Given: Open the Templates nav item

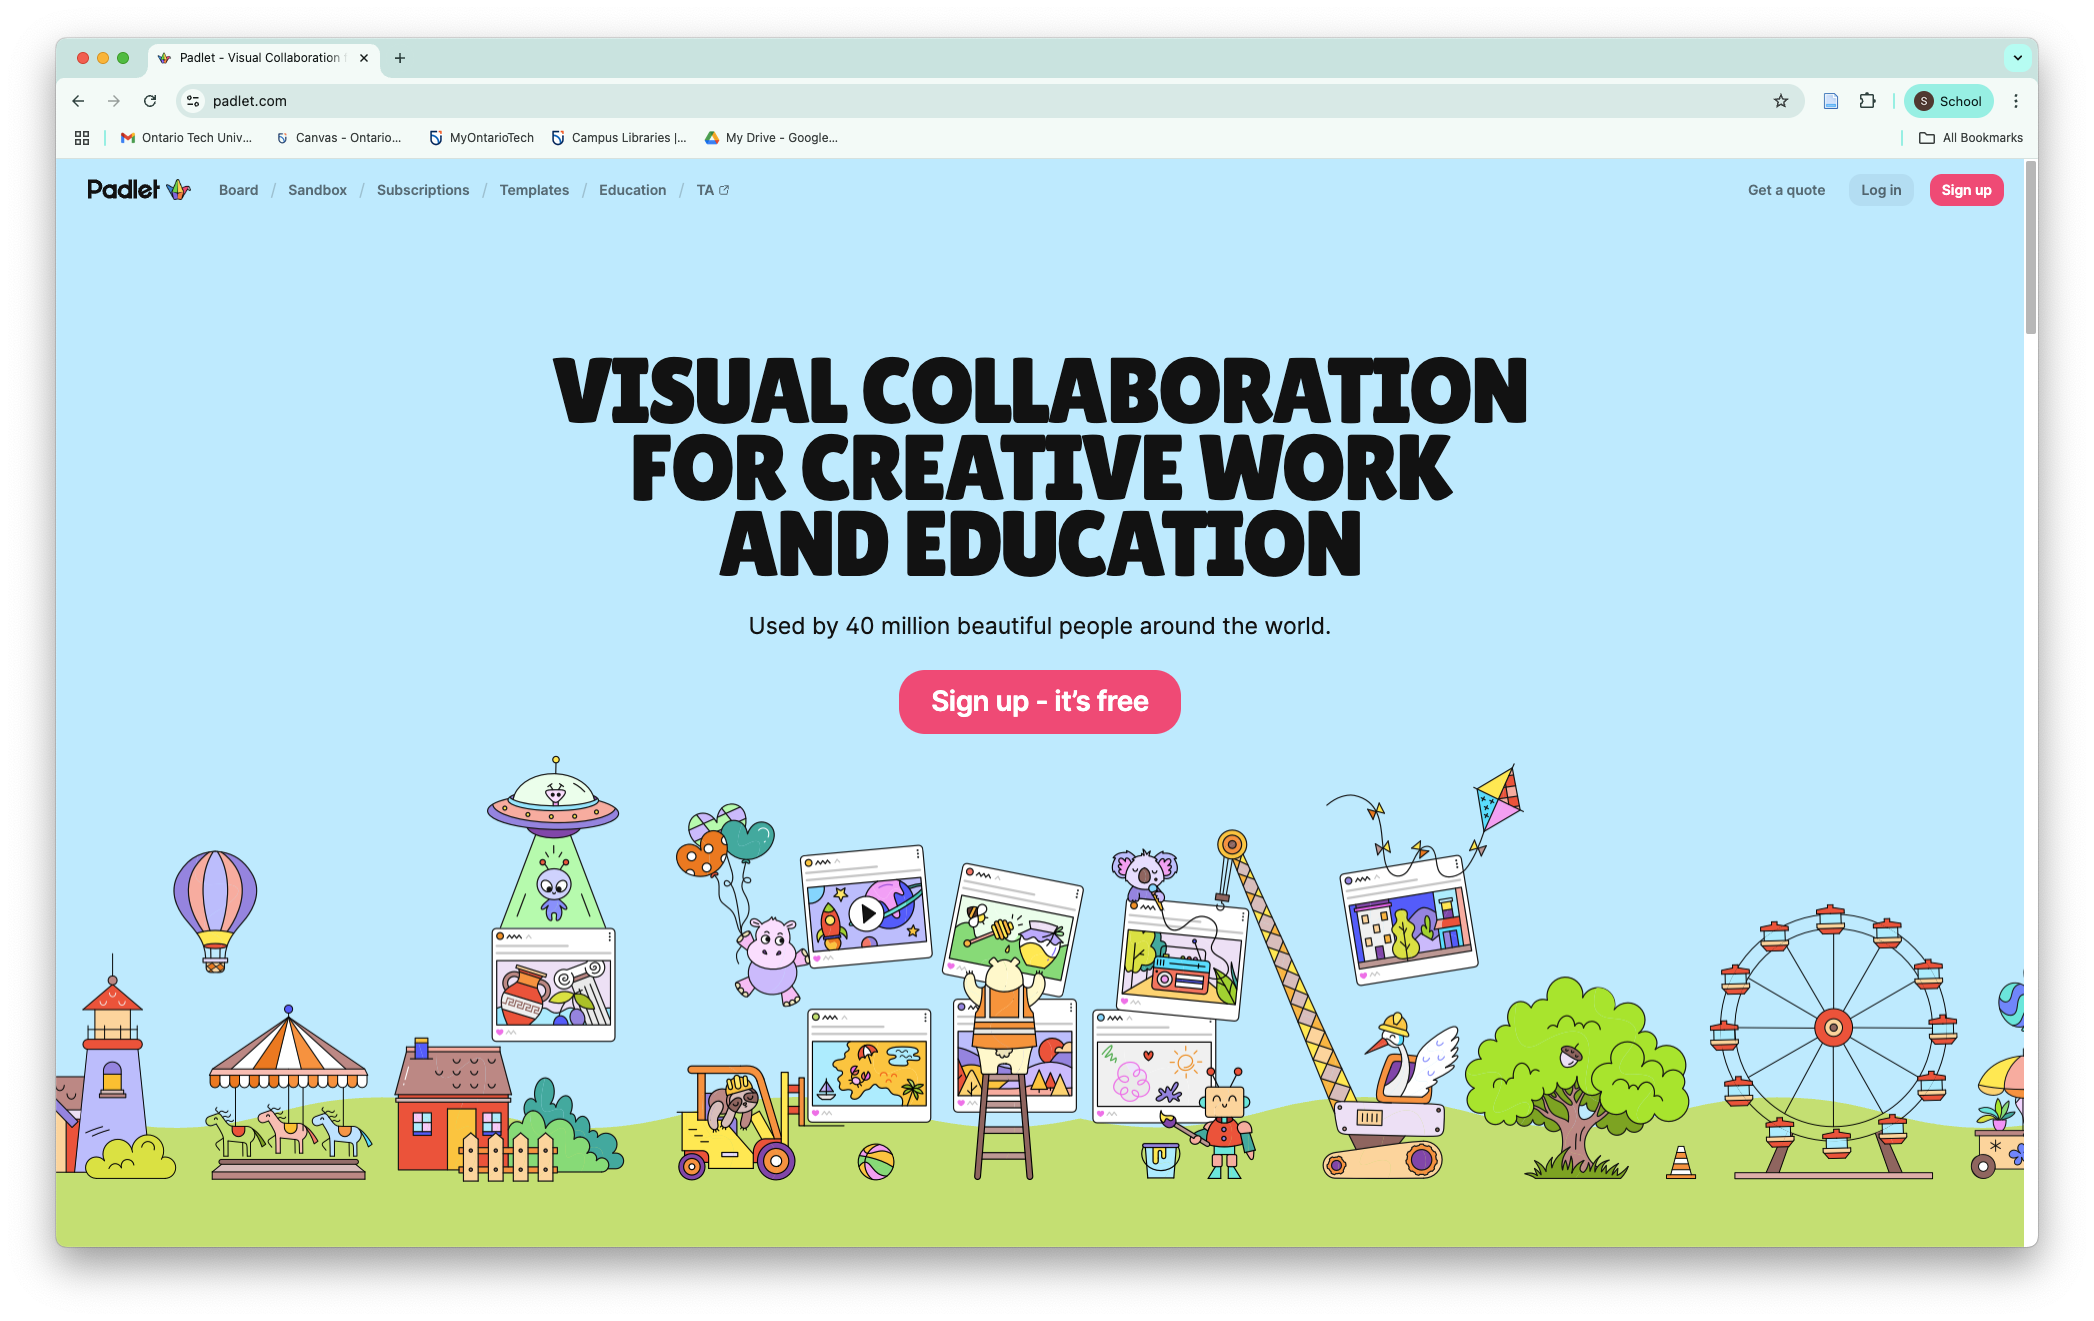Looking at the screenshot, I should [534, 190].
